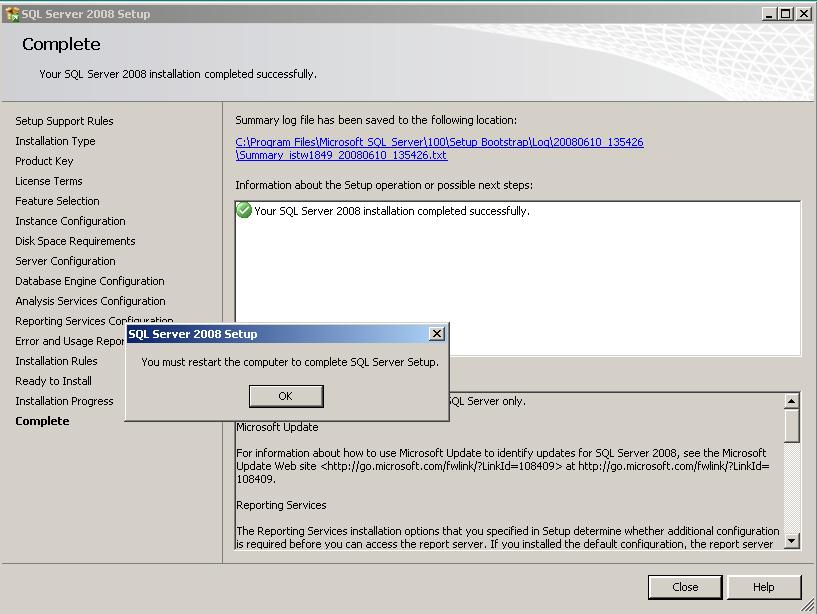The image size is (817, 614).
Task: Click the large 'Complete' page heading
Action: pyautogui.click(x=61, y=44)
